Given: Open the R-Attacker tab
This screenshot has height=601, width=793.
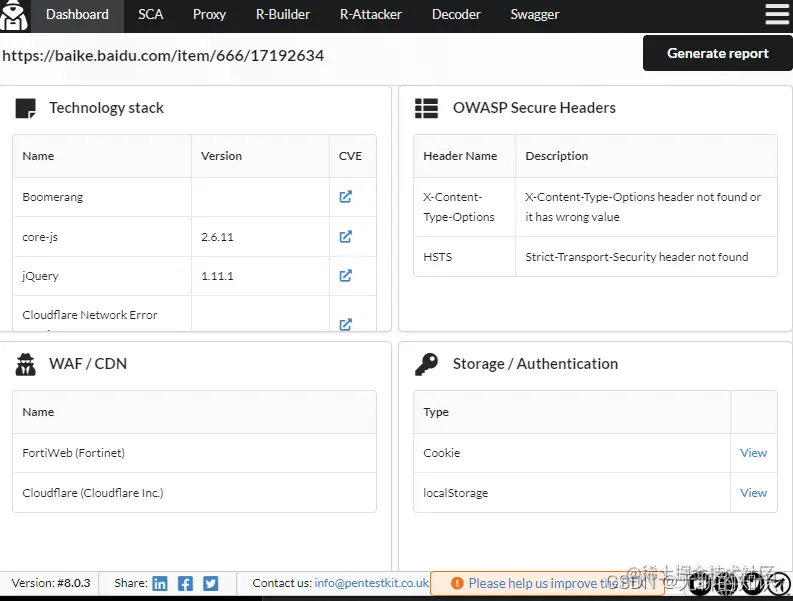Looking at the screenshot, I should 371,15.
